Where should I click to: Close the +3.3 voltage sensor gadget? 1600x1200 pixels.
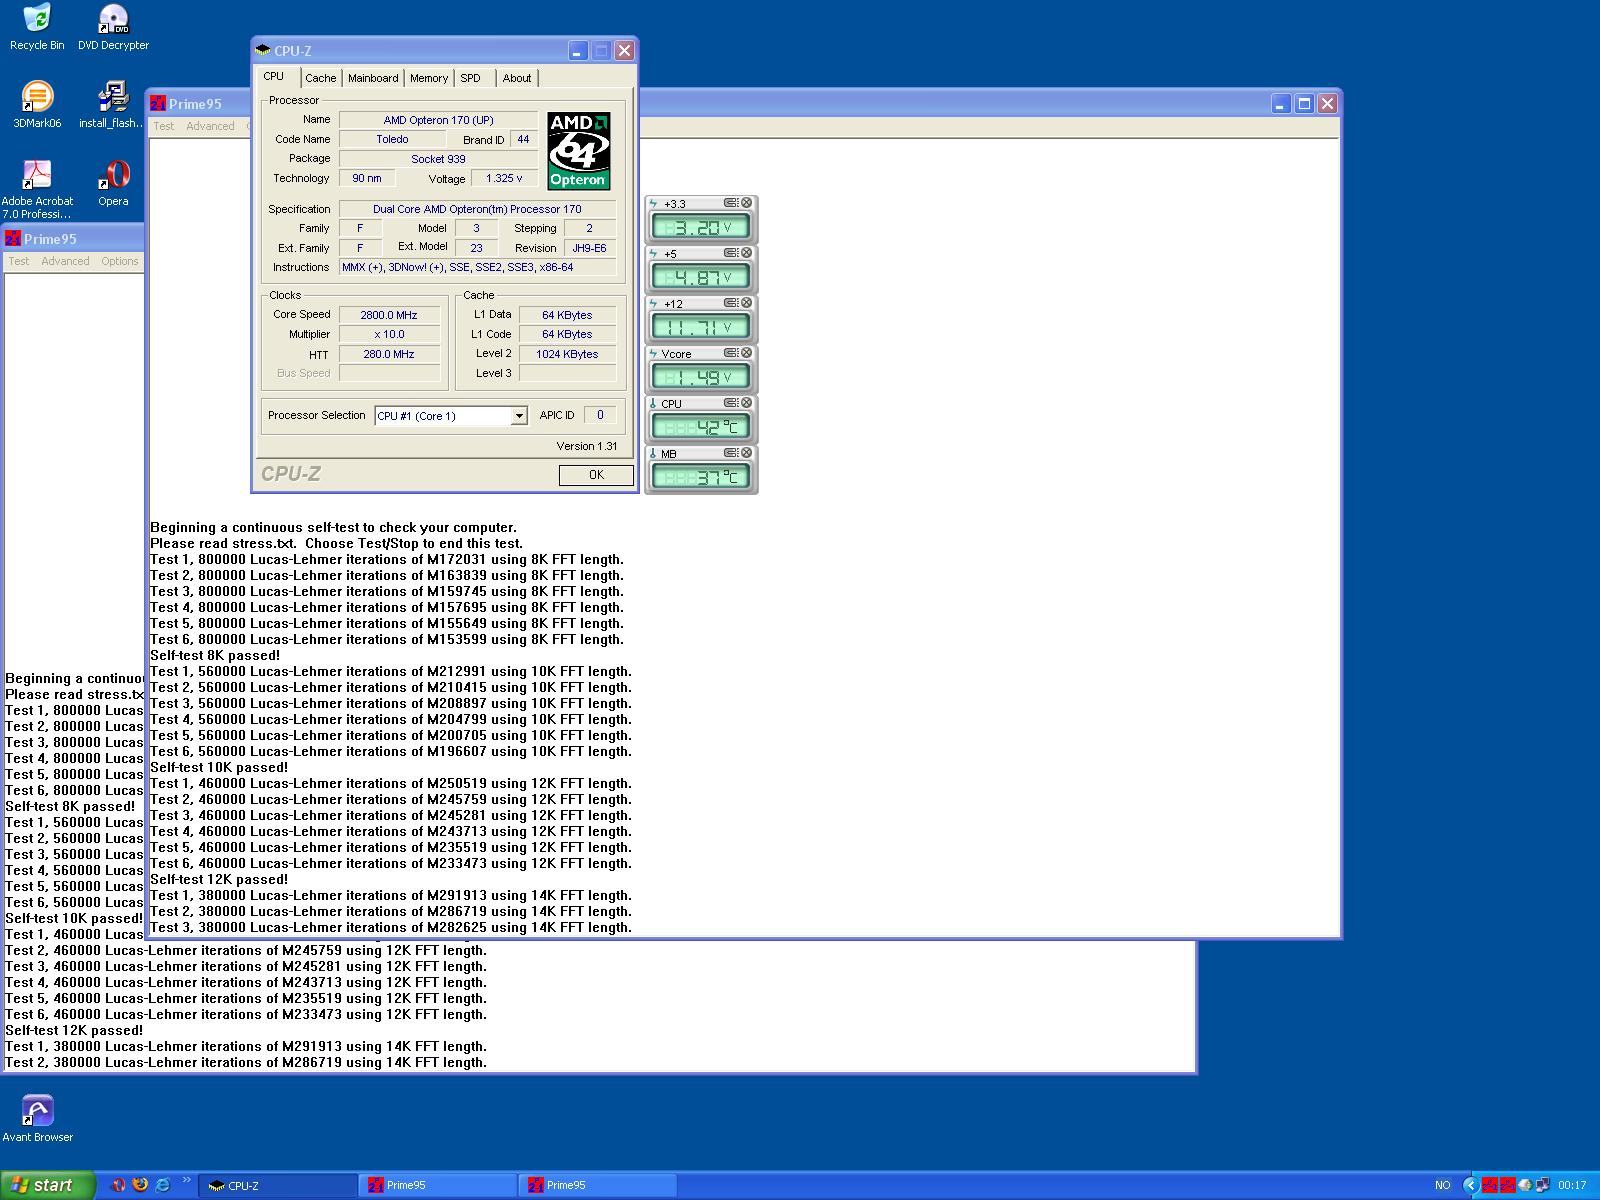[746, 203]
